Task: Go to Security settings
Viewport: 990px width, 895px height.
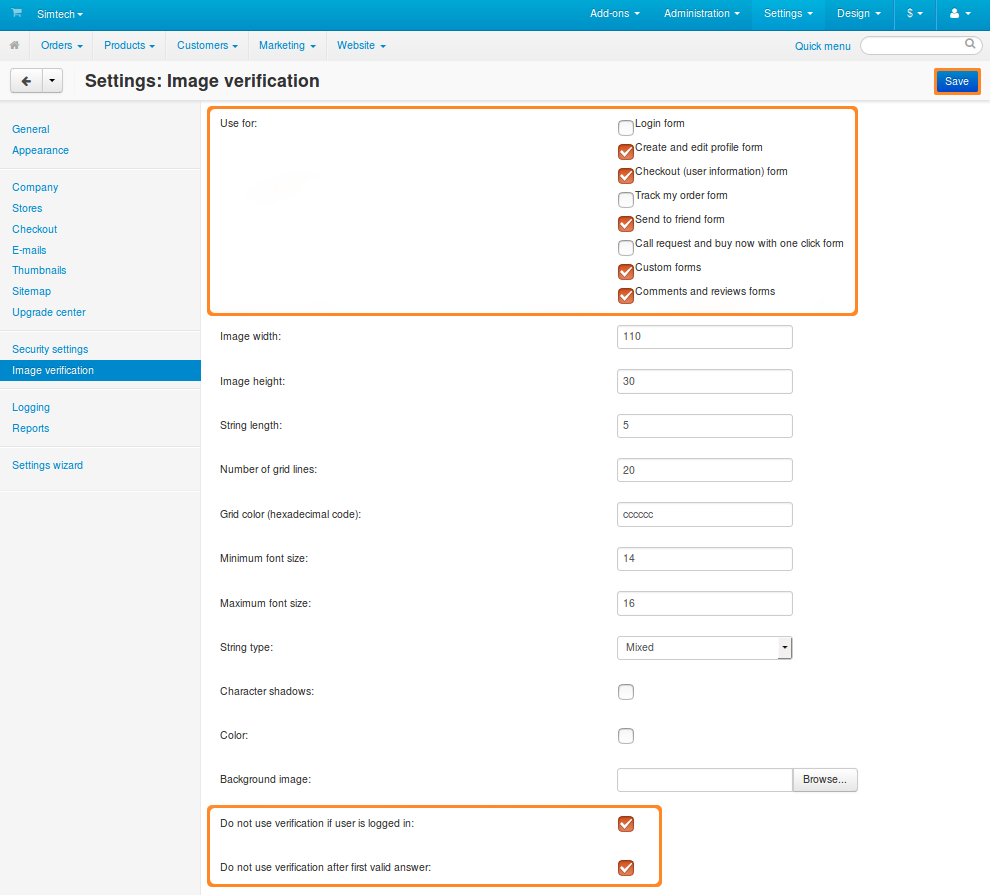Action: pos(50,349)
